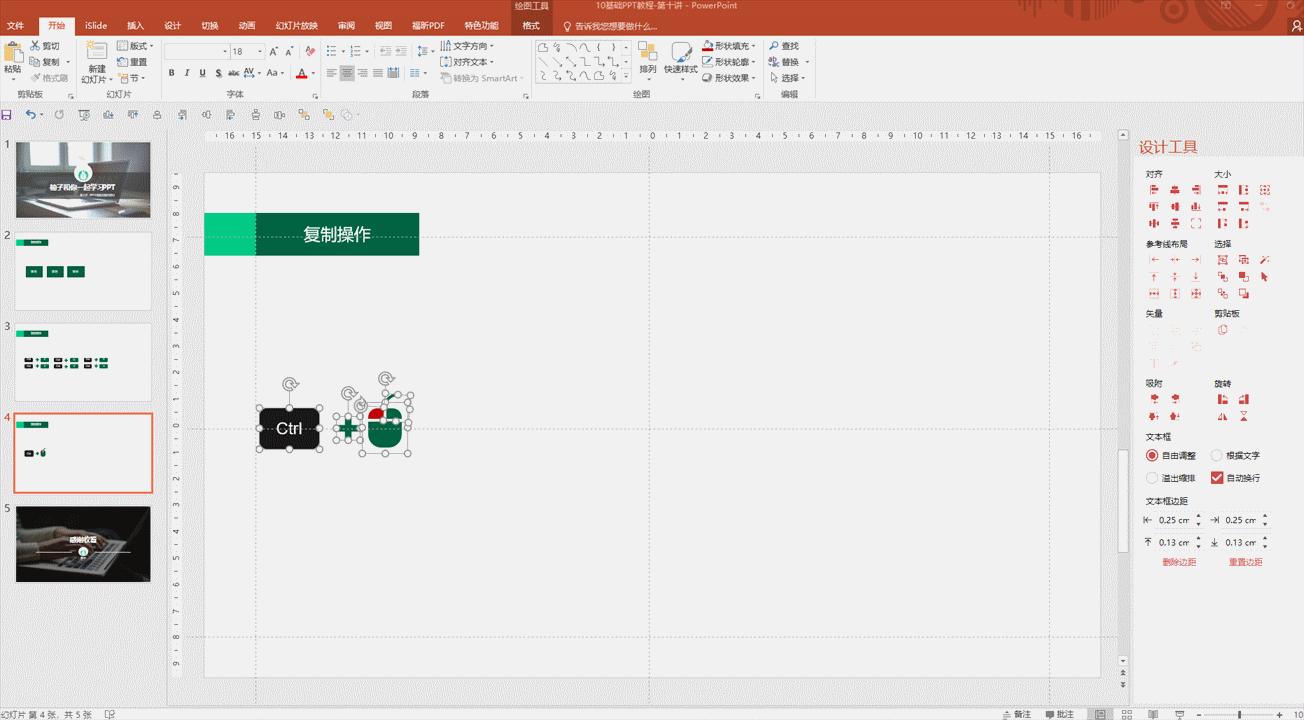Viewport: 1304px width, 720px height.
Task: Select the 根据文字 radio button
Action: click(1216, 455)
